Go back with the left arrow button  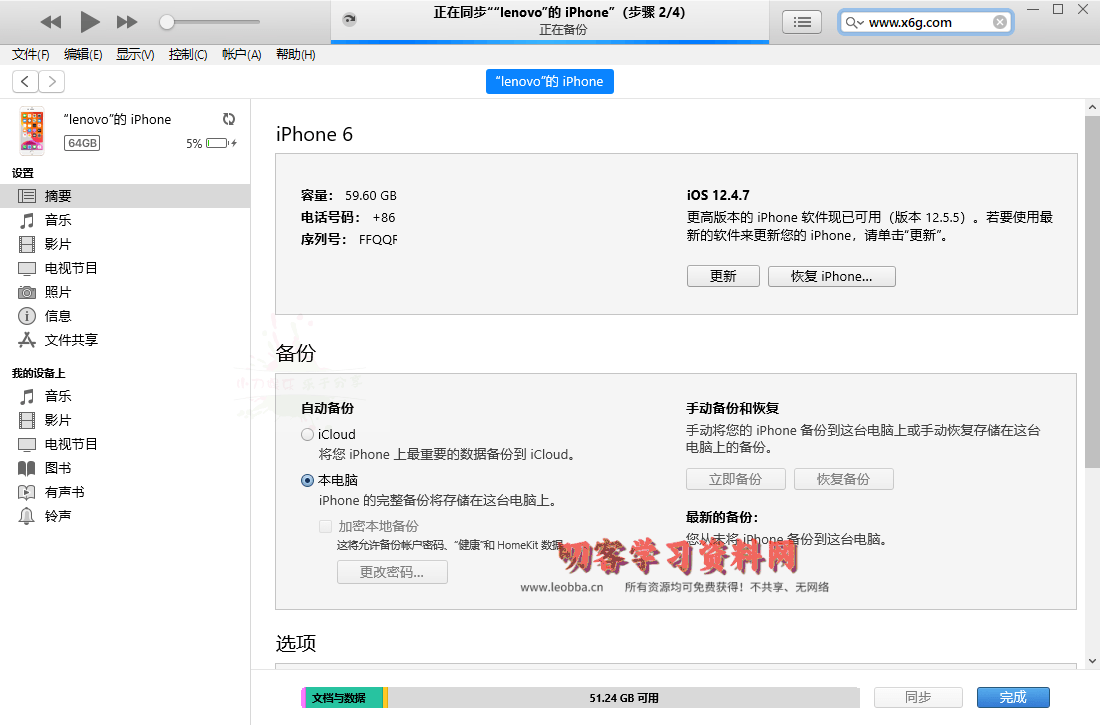click(x=25, y=81)
